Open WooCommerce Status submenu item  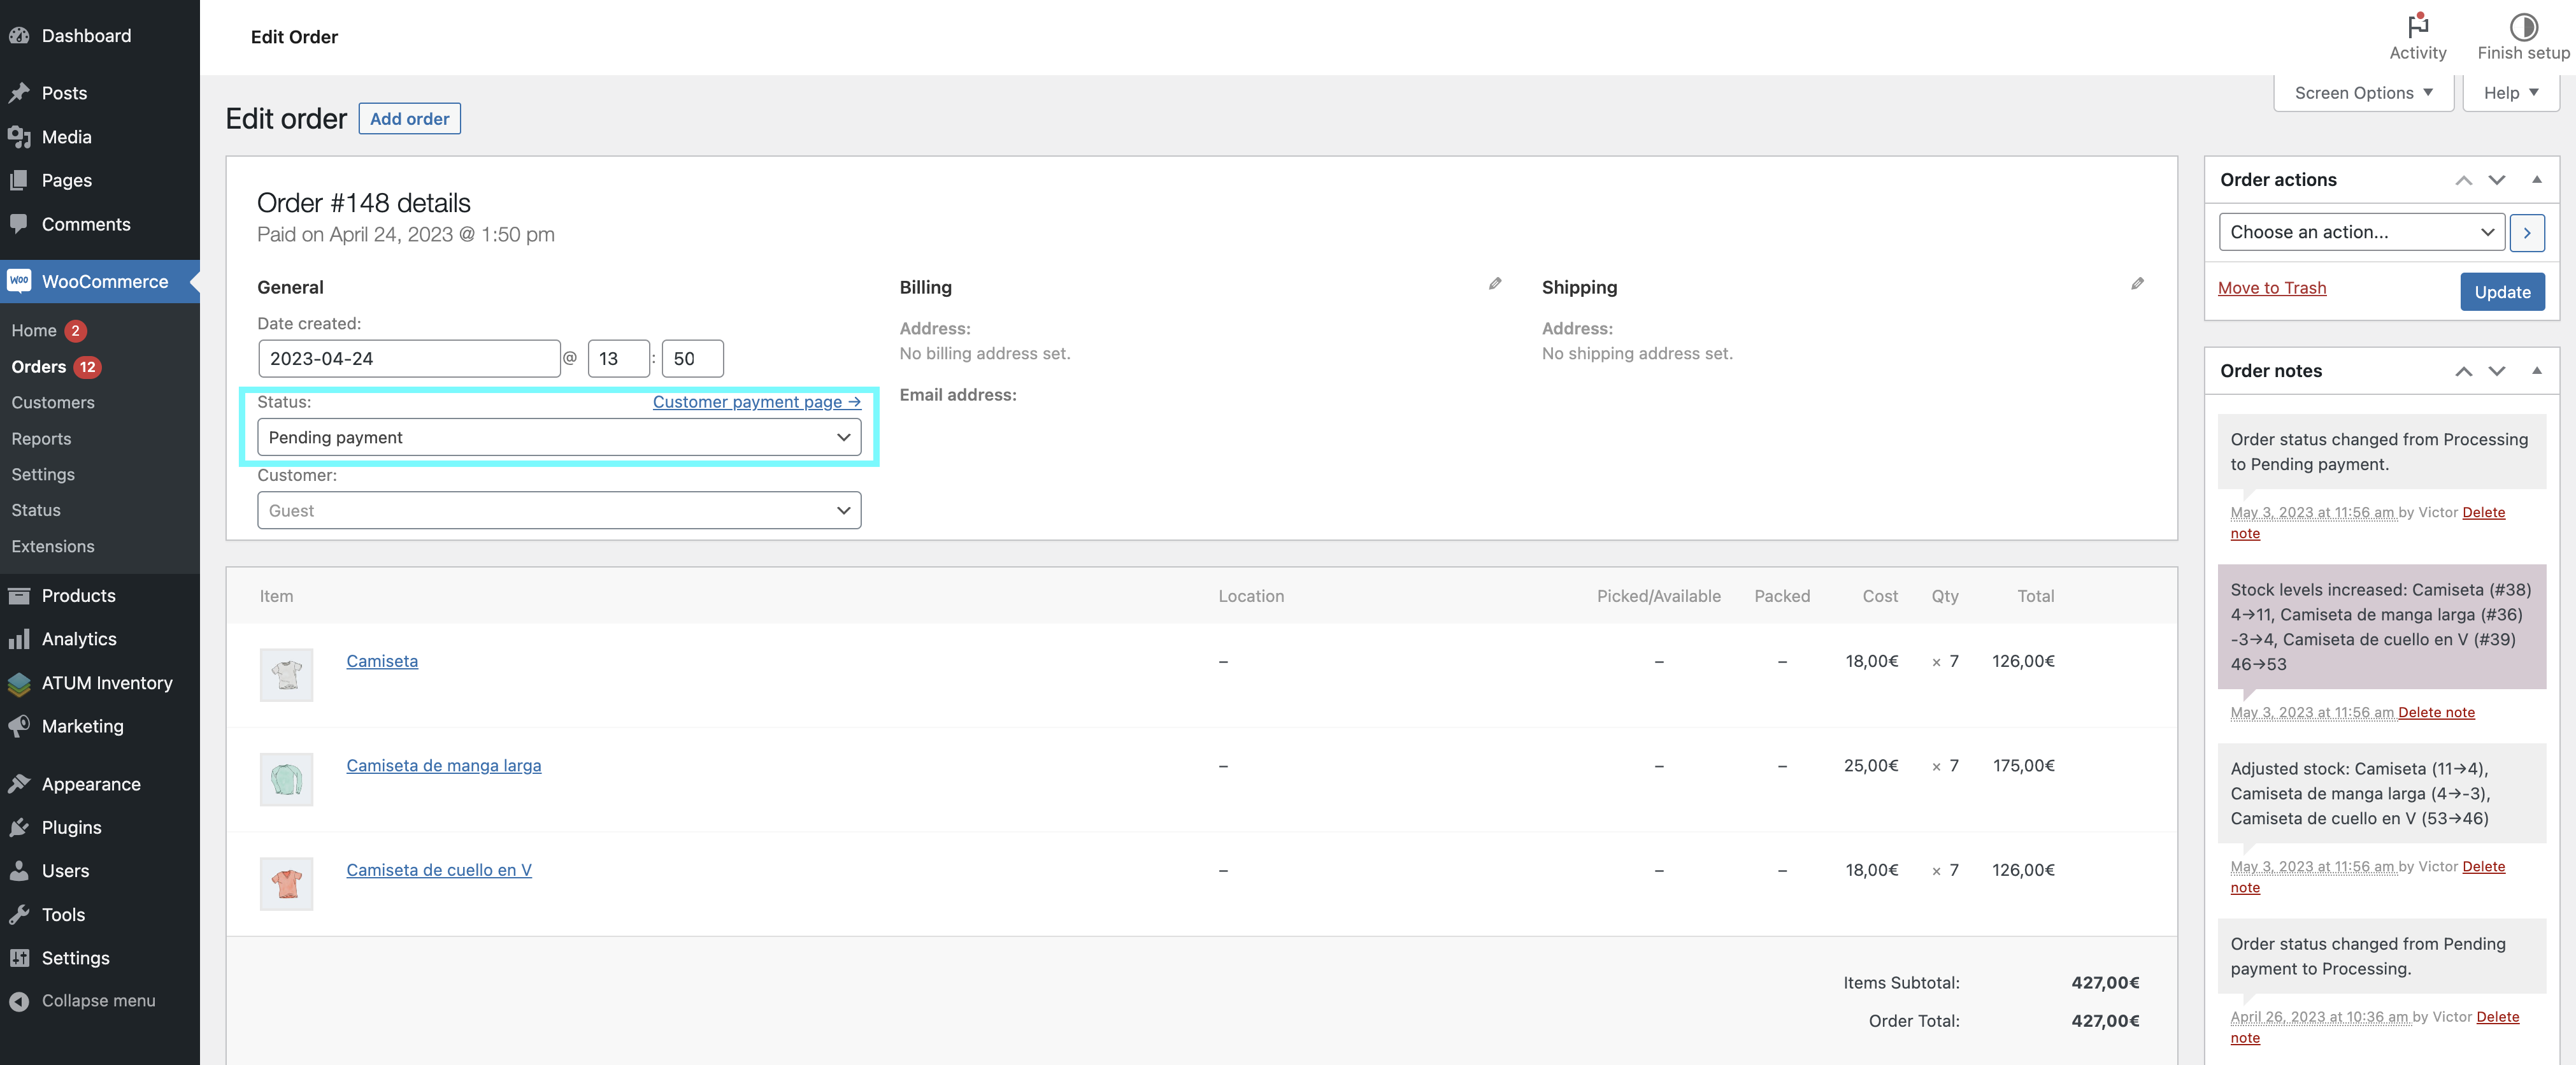coord(36,510)
